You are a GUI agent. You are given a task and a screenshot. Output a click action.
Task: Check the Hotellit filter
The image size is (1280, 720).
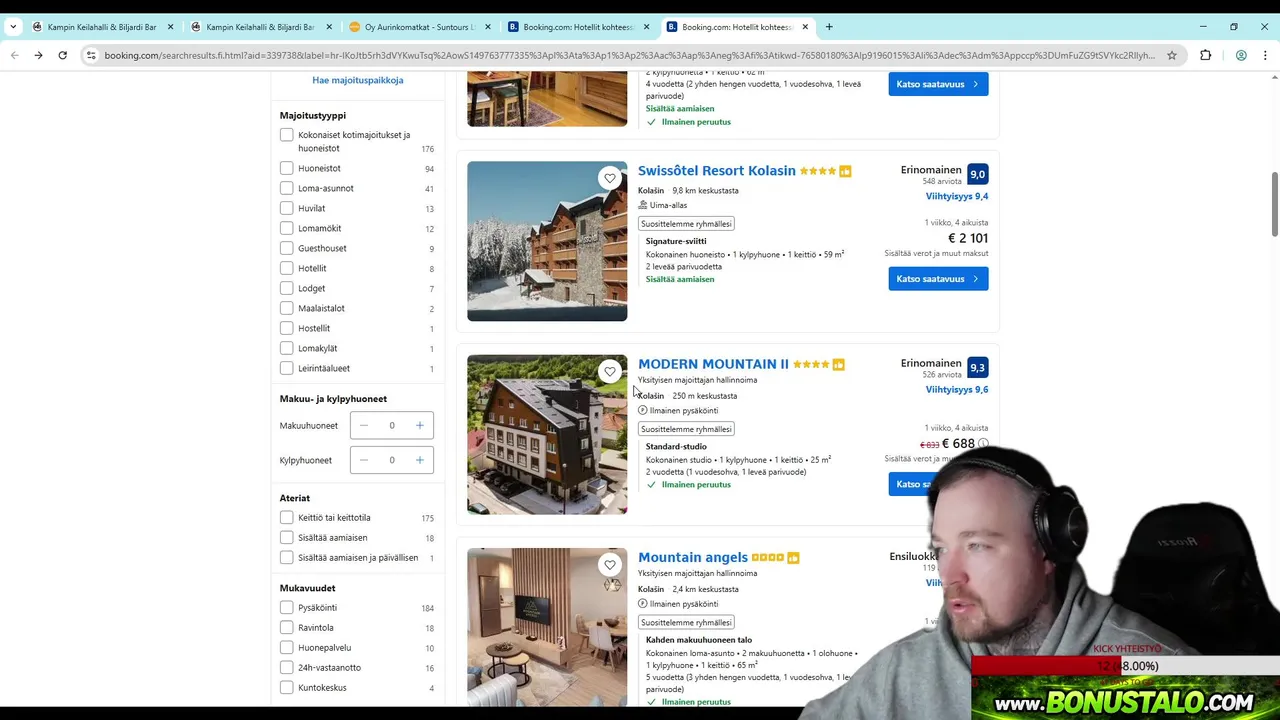[x=287, y=268]
